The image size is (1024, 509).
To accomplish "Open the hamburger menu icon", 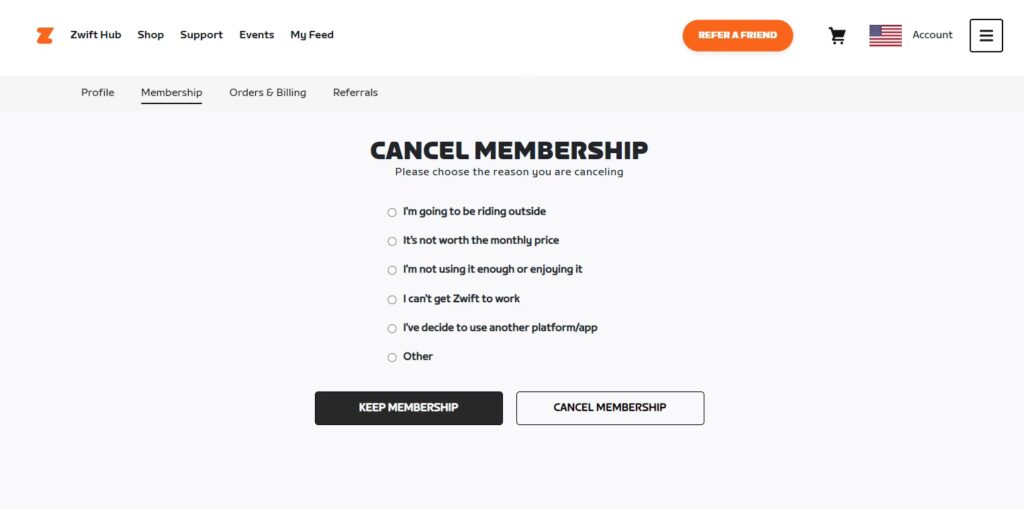I will tap(985, 36).
